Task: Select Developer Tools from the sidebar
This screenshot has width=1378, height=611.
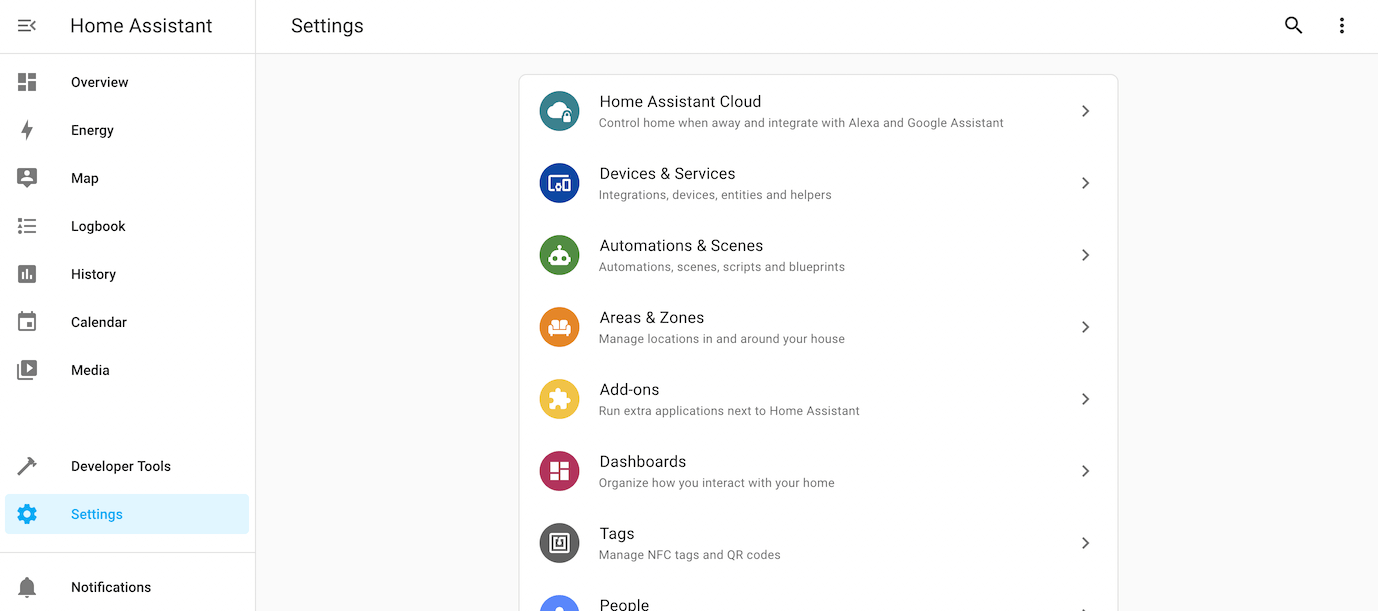Action: (120, 466)
